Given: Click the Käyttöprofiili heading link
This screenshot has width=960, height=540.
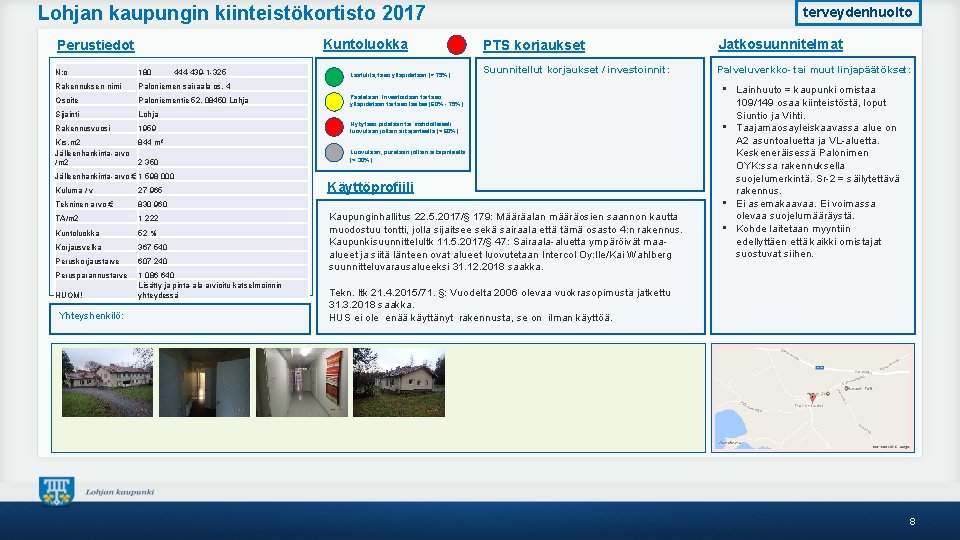Looking at the screenshot, I should tap(370, 187).
